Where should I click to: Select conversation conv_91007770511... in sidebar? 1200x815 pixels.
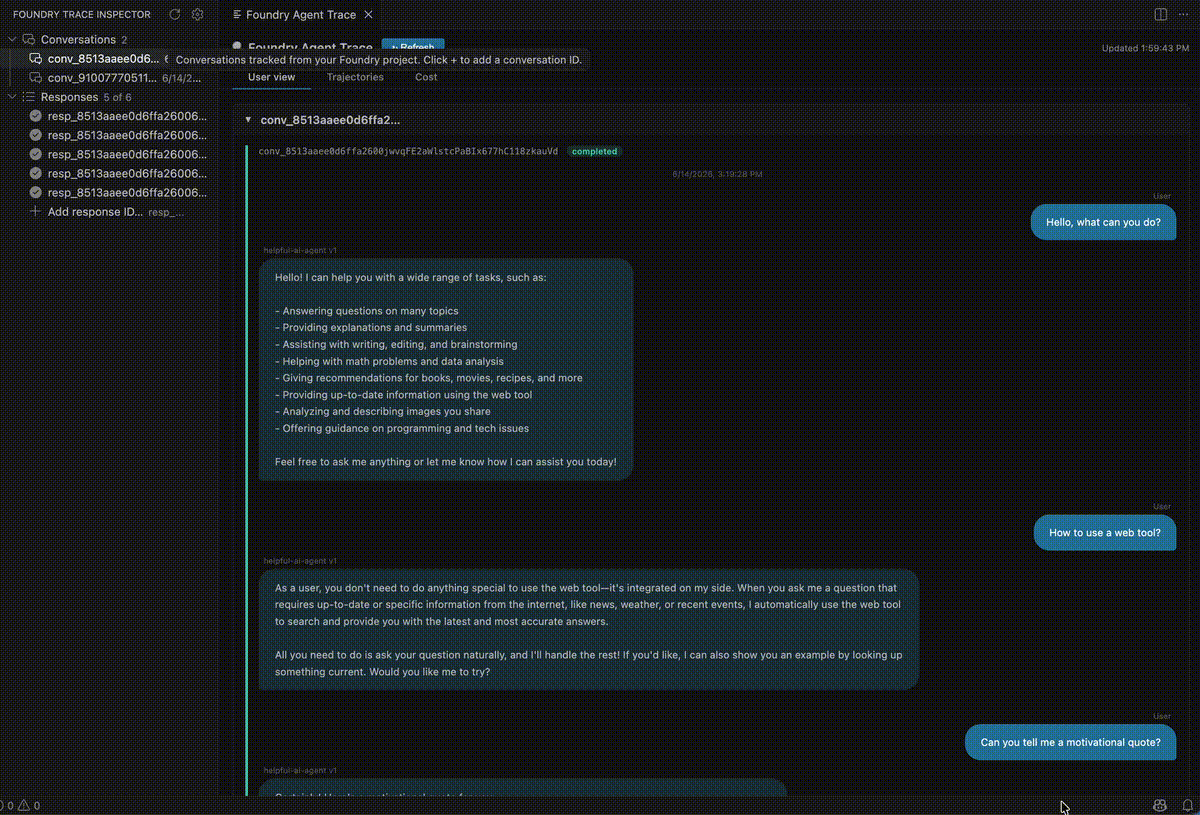109,78
